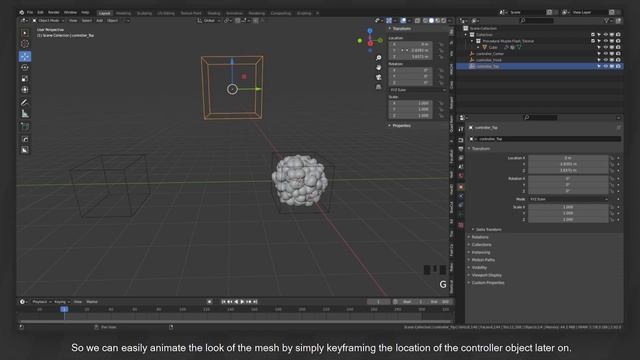Click the viewport zoom magnifier icon
640x360 pixels.
coord(378,58)
